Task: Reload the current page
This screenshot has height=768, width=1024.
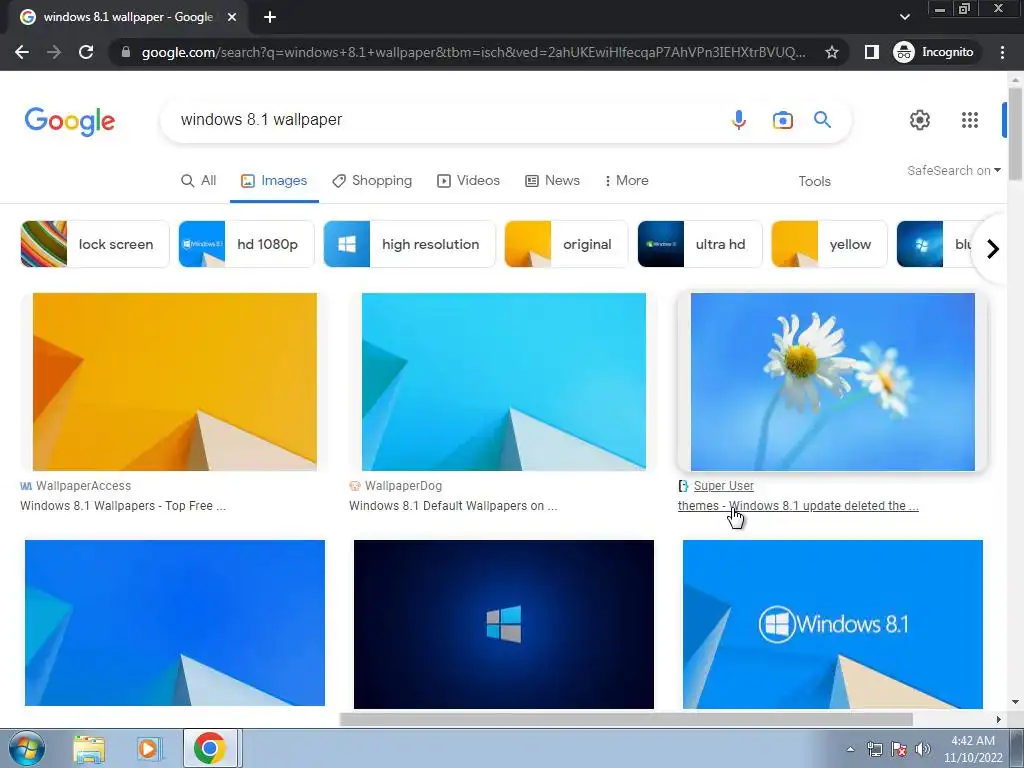Action: (x=86, y=52)
